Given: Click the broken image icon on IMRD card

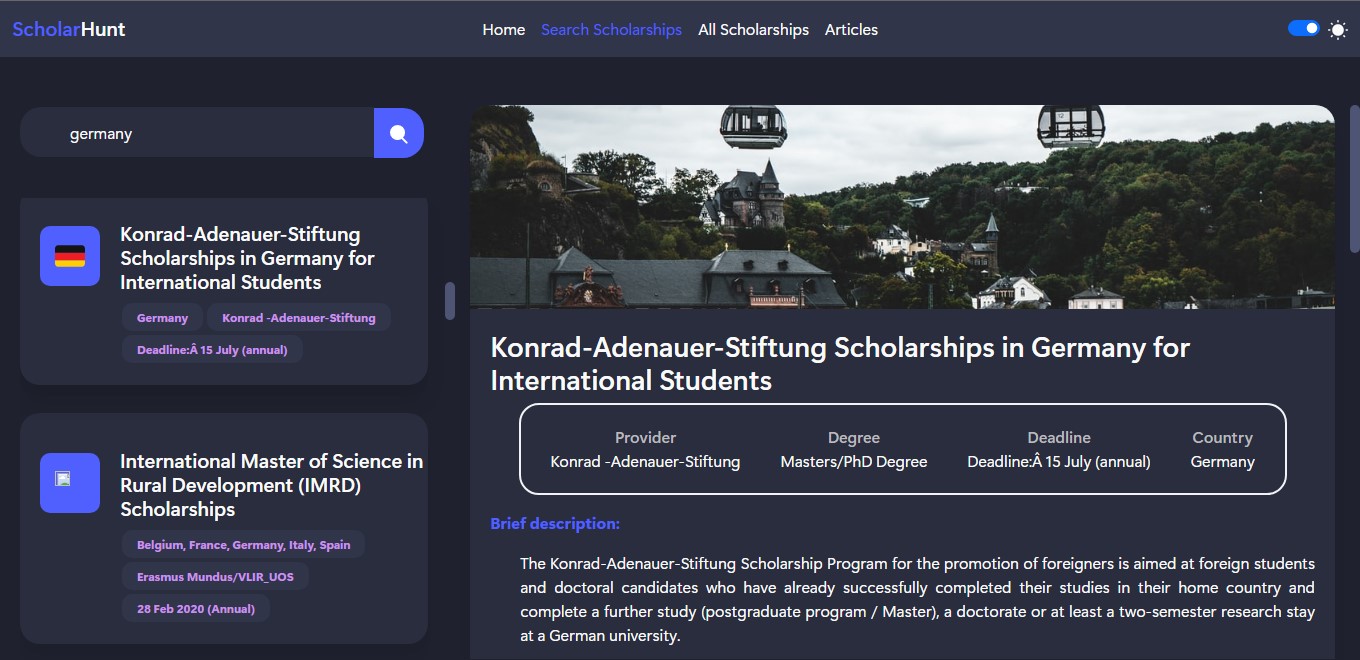Looking at the screenshot, I should 70,483.
